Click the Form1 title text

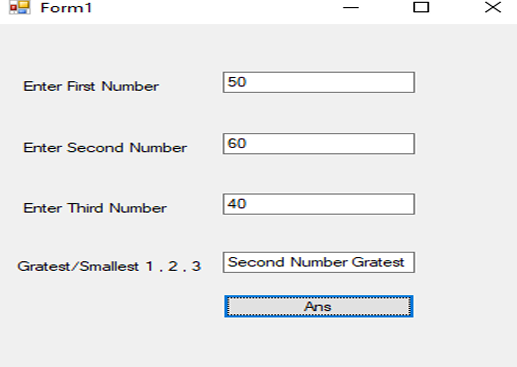[66, 8]
